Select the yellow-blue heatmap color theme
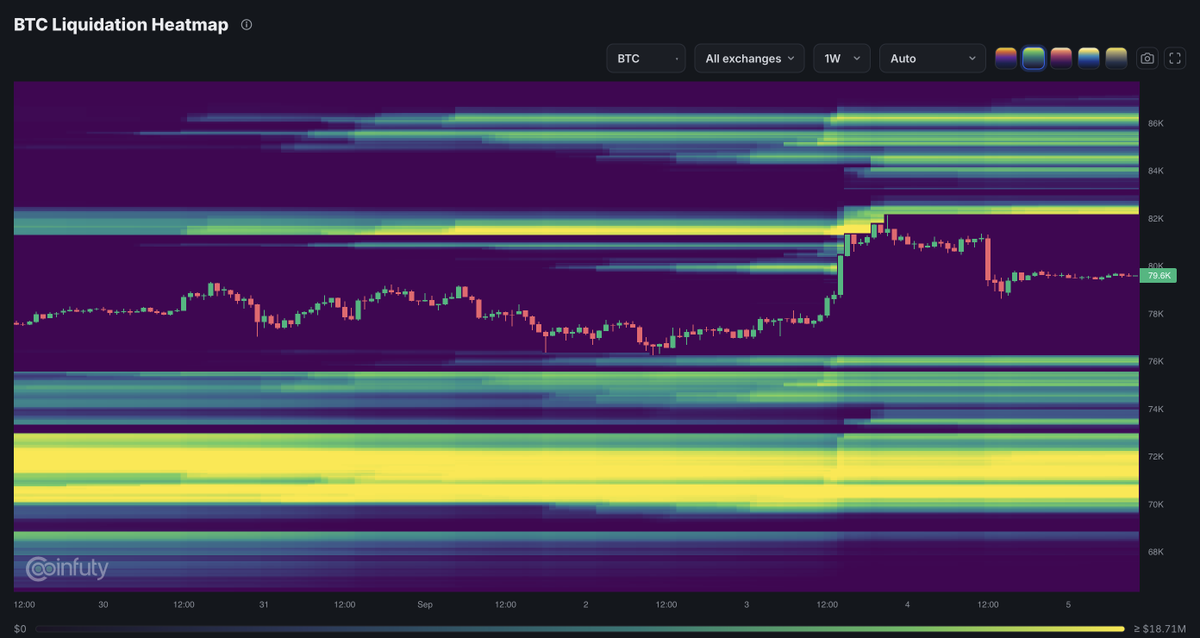This screenshot has height=638, width=1200. pos(1089,58)
